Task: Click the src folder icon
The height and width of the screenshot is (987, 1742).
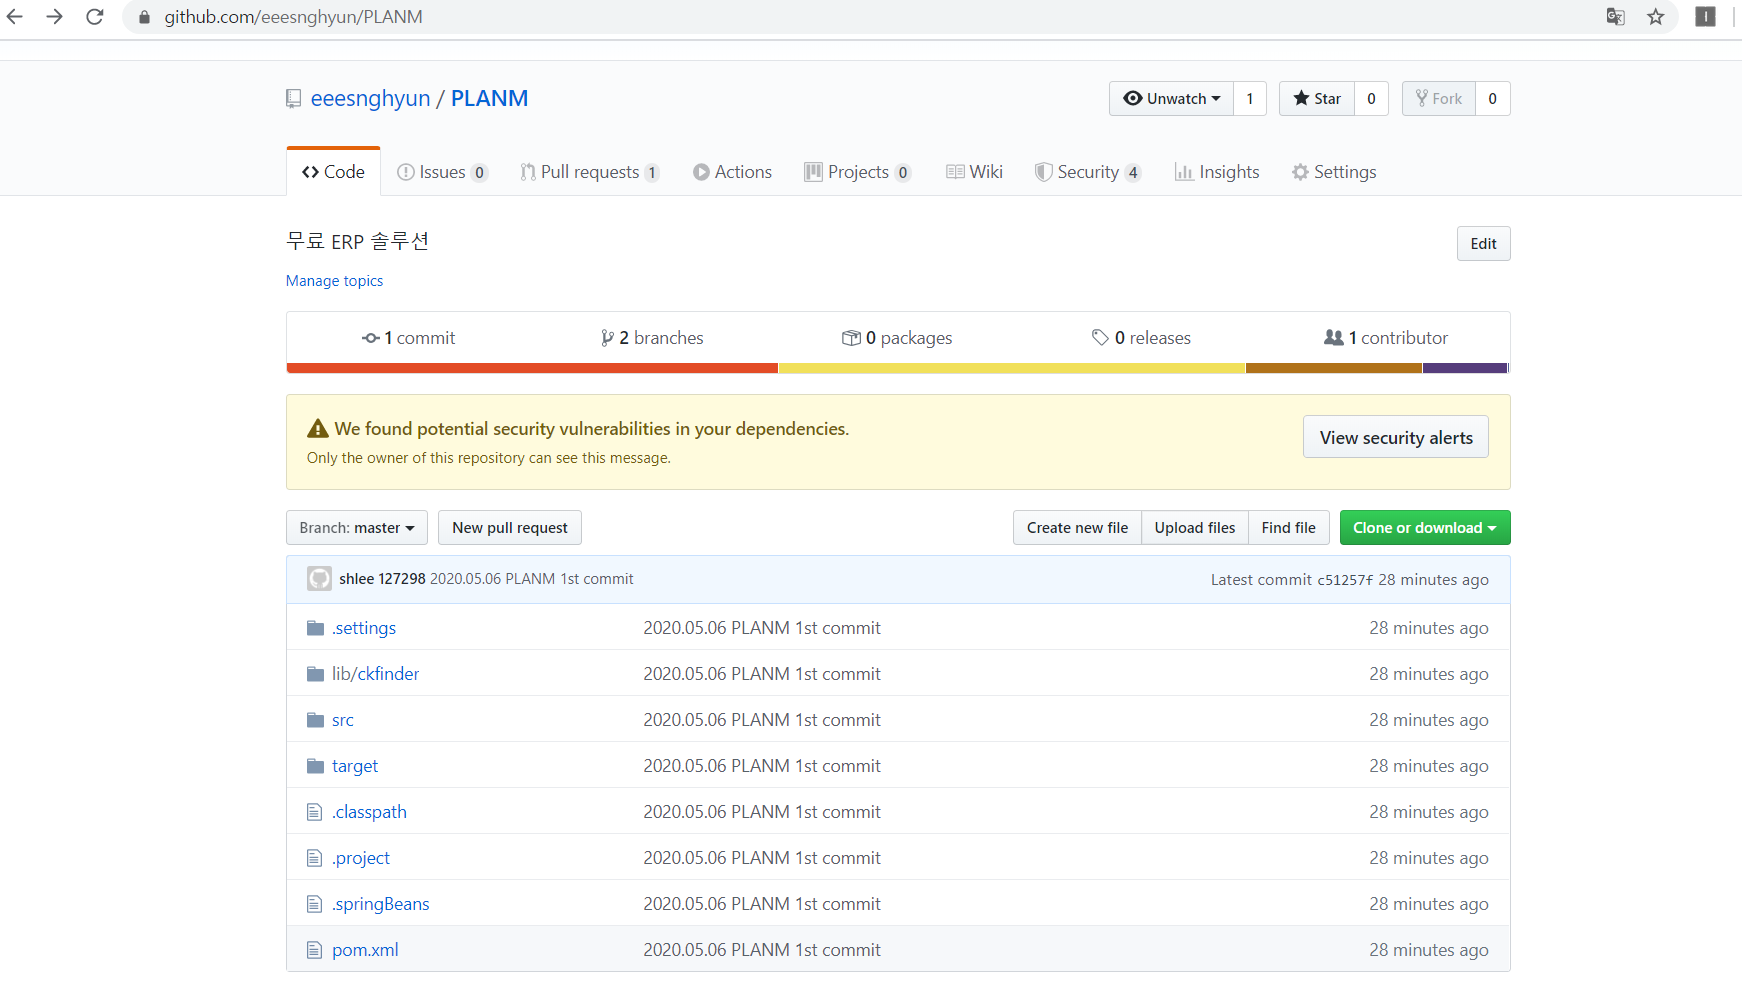Action: click(315, 720)
